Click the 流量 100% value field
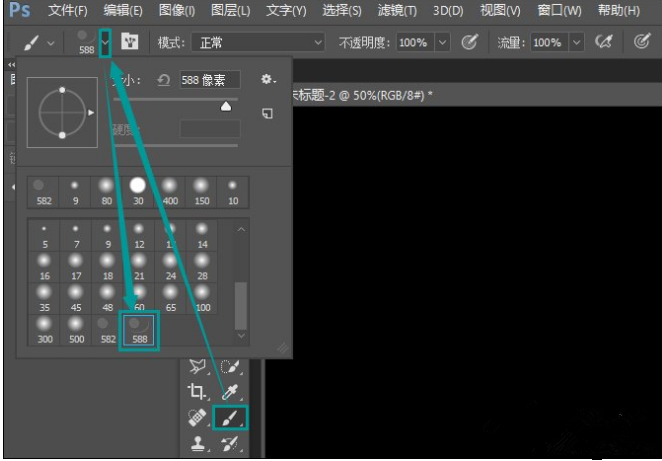The image size is (662, 461). 551,43
